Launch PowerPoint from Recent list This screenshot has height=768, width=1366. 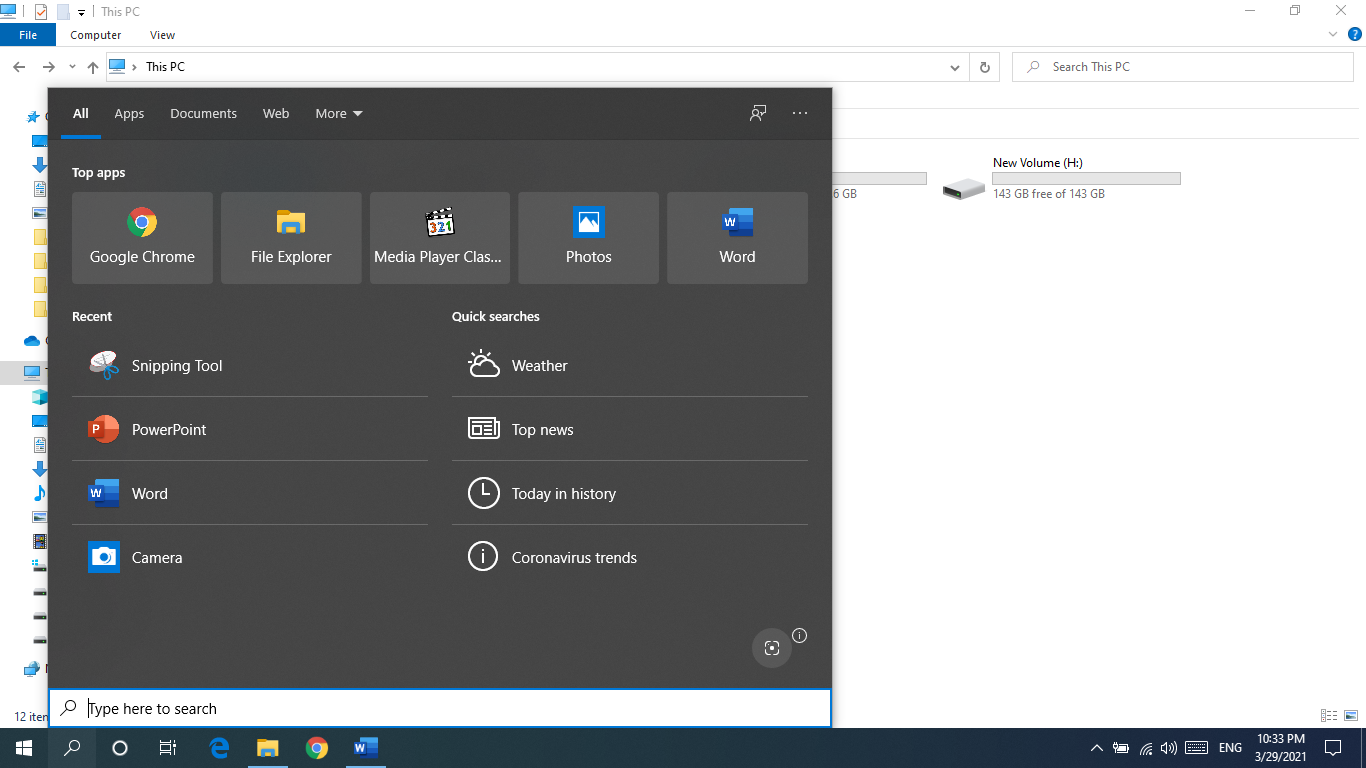click(170, 429)
